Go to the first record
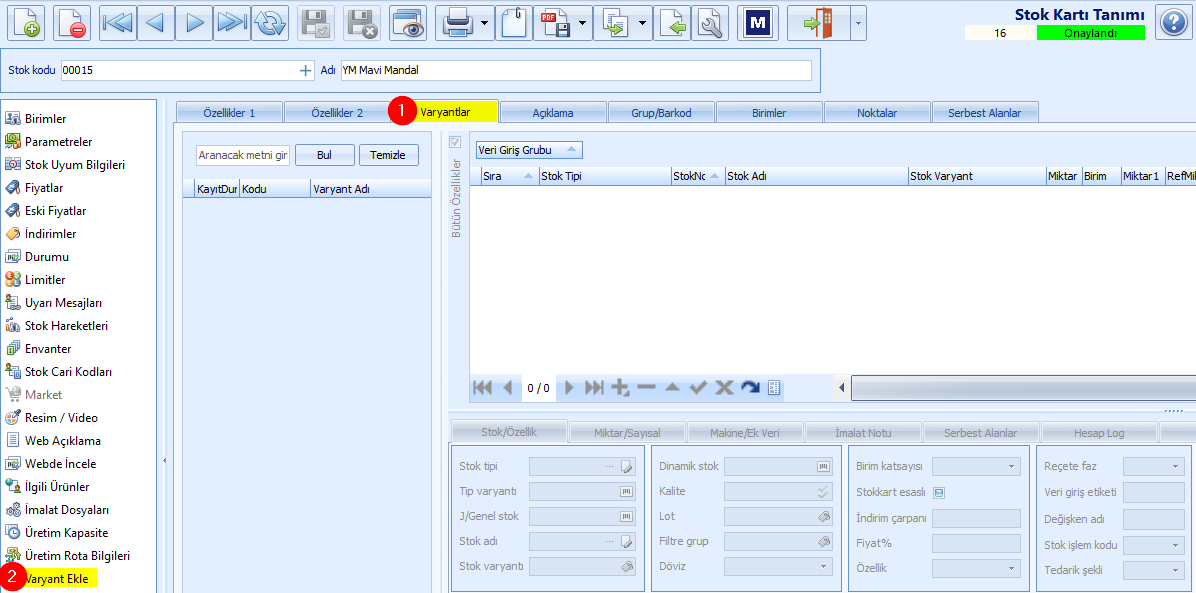The height and width of the screenshot is (593, 1196). [x=117, y=22]
